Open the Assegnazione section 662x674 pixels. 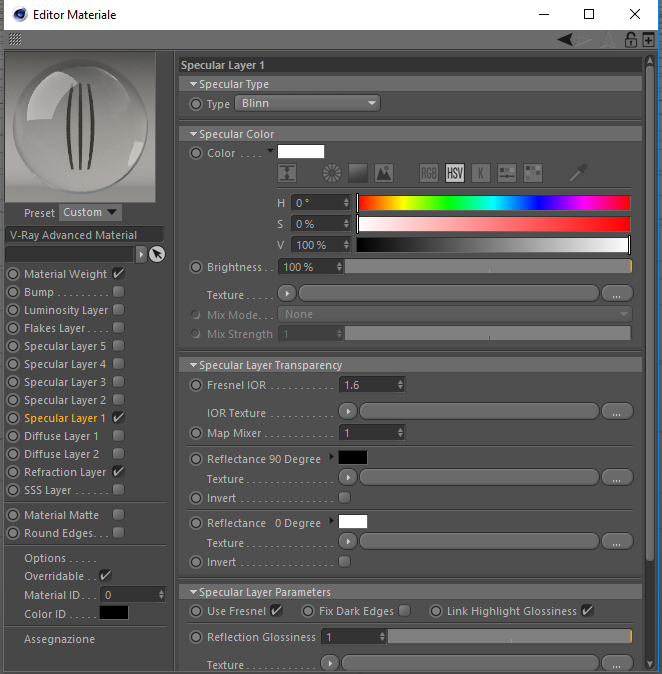(x=59, y=639)
